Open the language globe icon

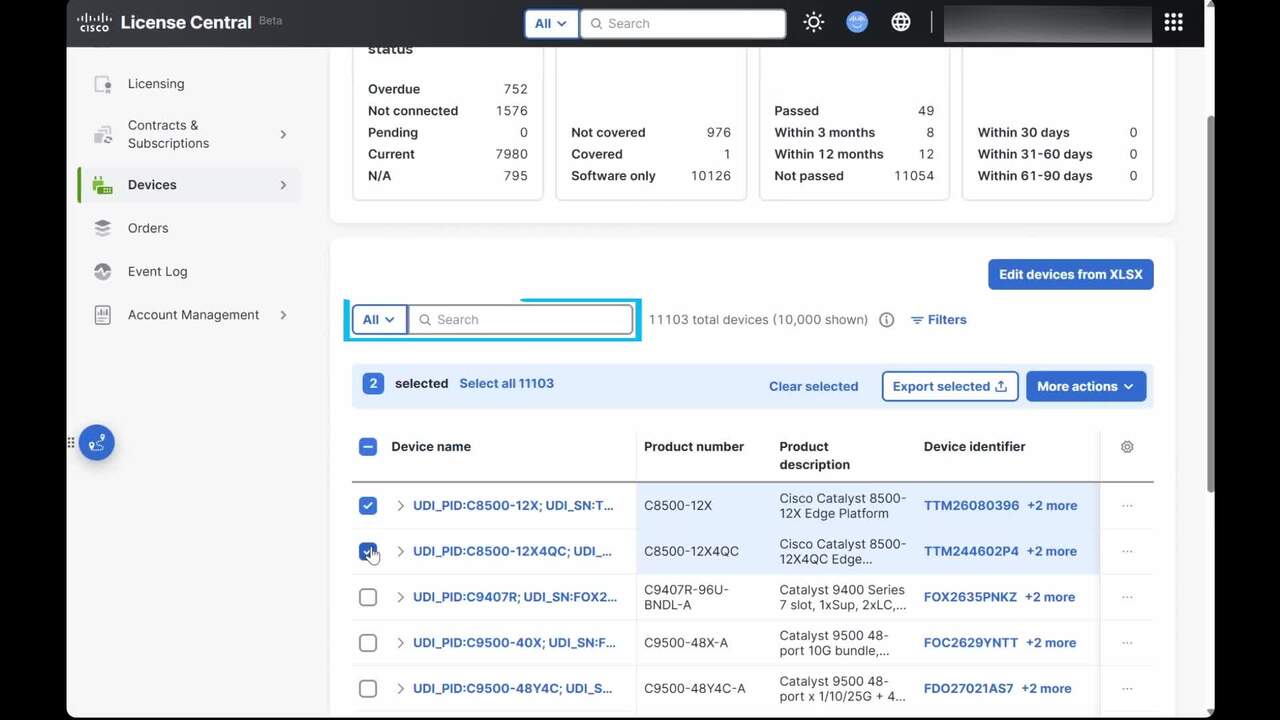pyautogui.click(x=901, y=22)
